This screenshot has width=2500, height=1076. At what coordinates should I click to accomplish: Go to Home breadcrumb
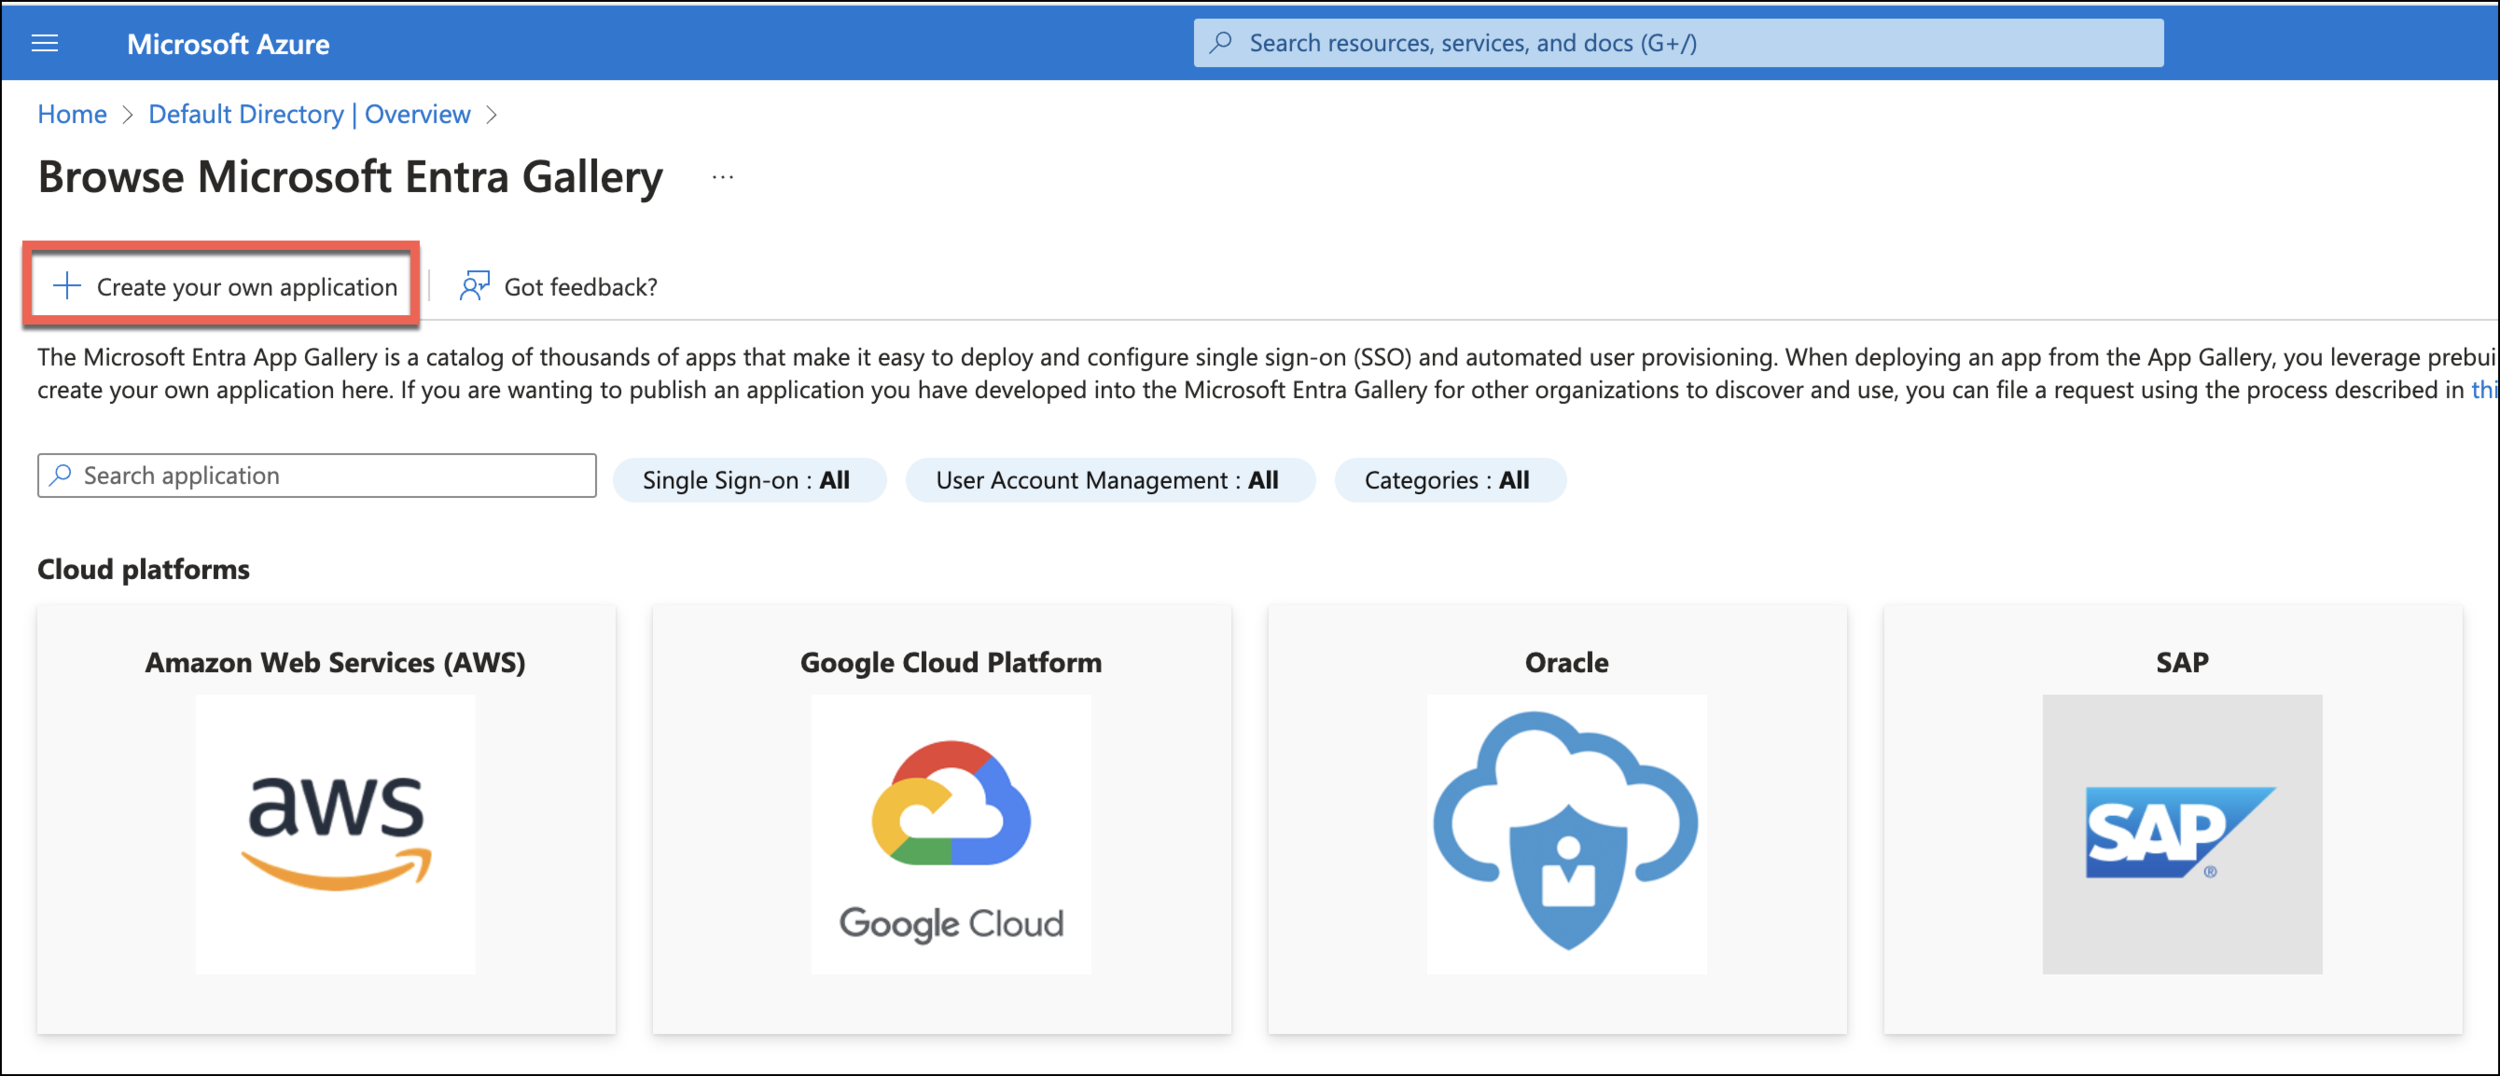(72, 114)
